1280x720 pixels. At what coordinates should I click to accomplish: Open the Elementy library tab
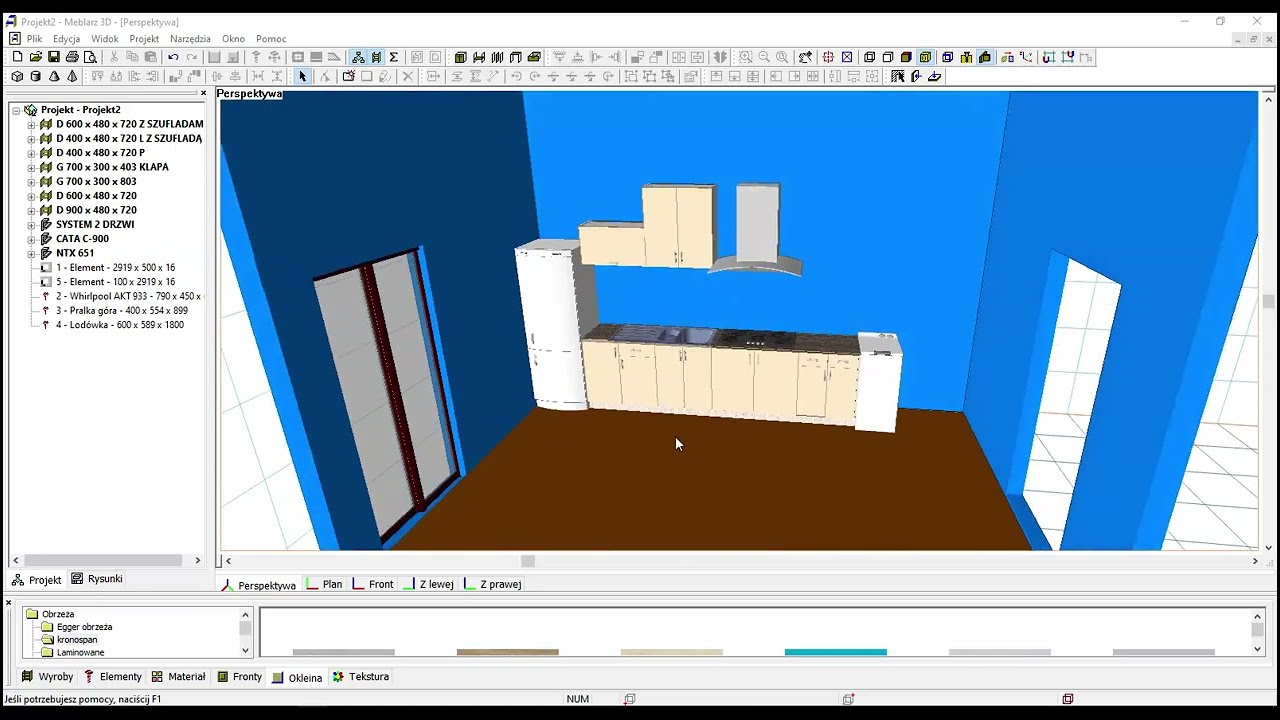click(x=113, y=677)
